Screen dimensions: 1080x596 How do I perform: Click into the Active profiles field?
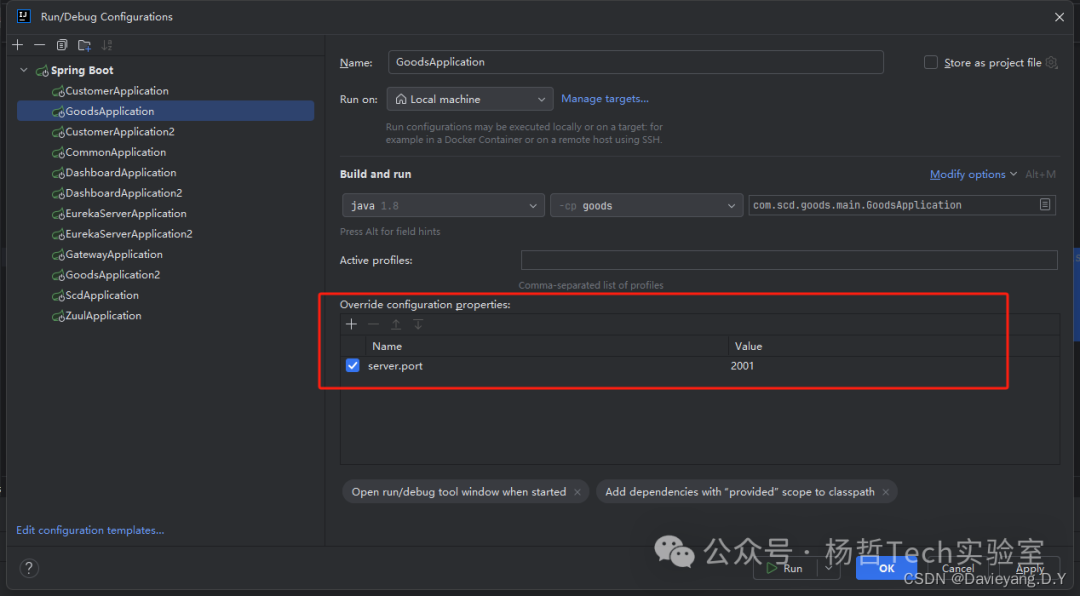(x=788, y=260)
